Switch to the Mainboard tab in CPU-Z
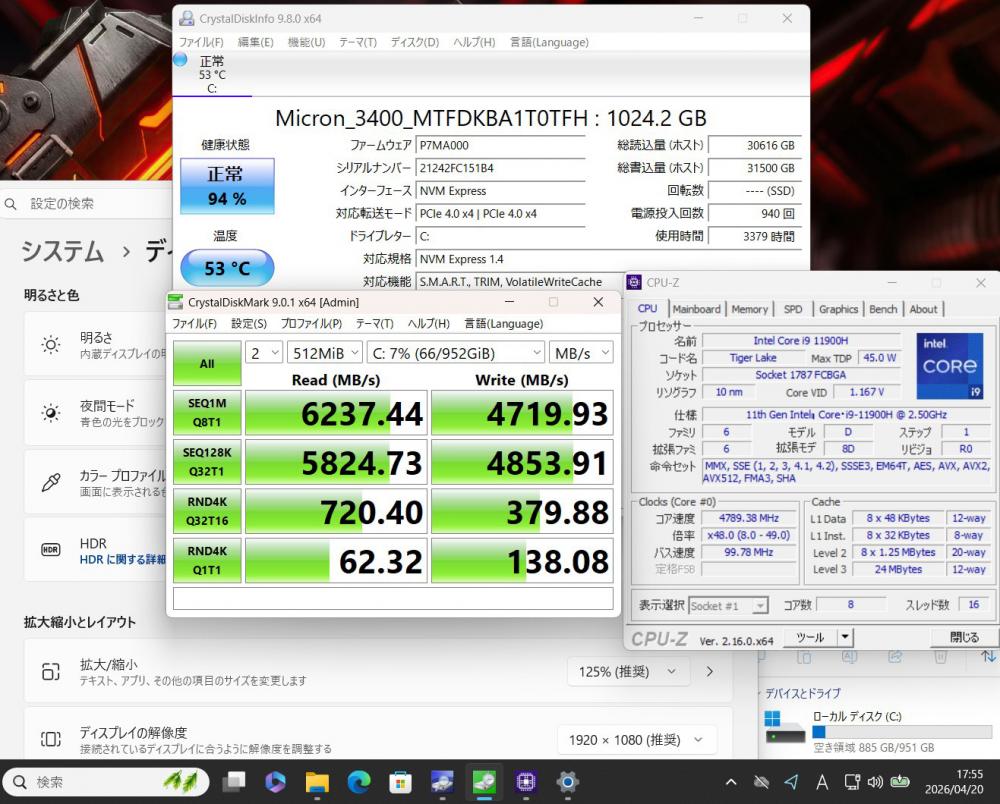Image resolution: width=1000 pixels, height=804 pixels. point(696,309)
